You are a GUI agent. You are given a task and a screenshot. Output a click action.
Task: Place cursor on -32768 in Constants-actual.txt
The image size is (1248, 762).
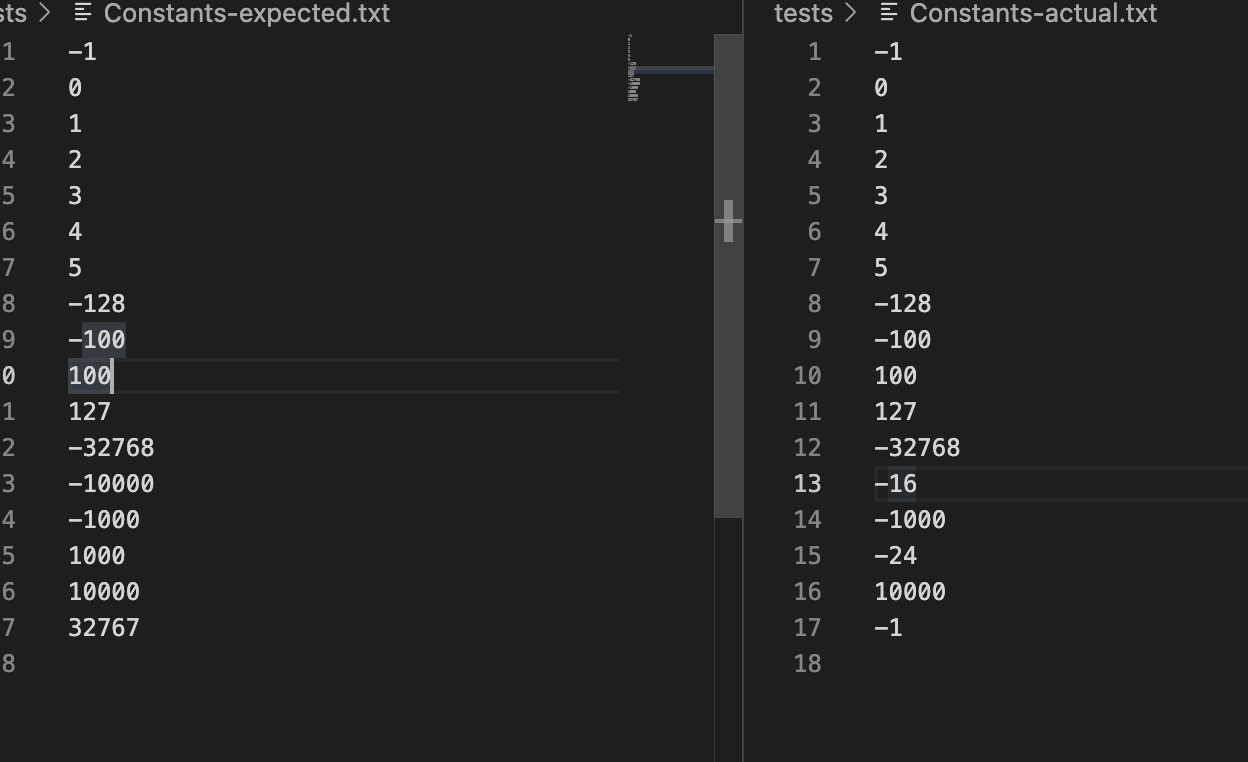(917, 448)
